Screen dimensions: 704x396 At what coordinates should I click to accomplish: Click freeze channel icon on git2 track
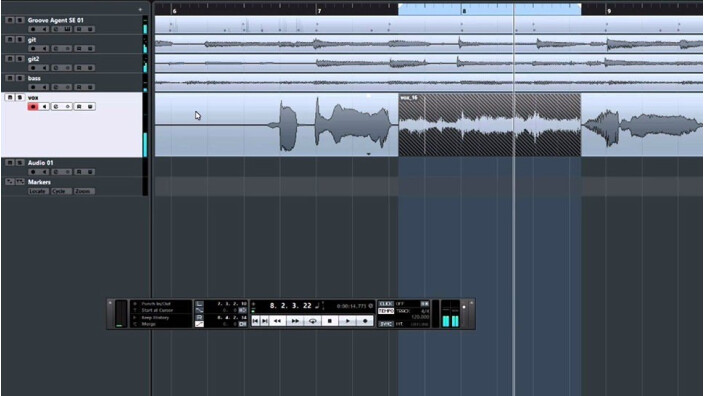[67, 68]
